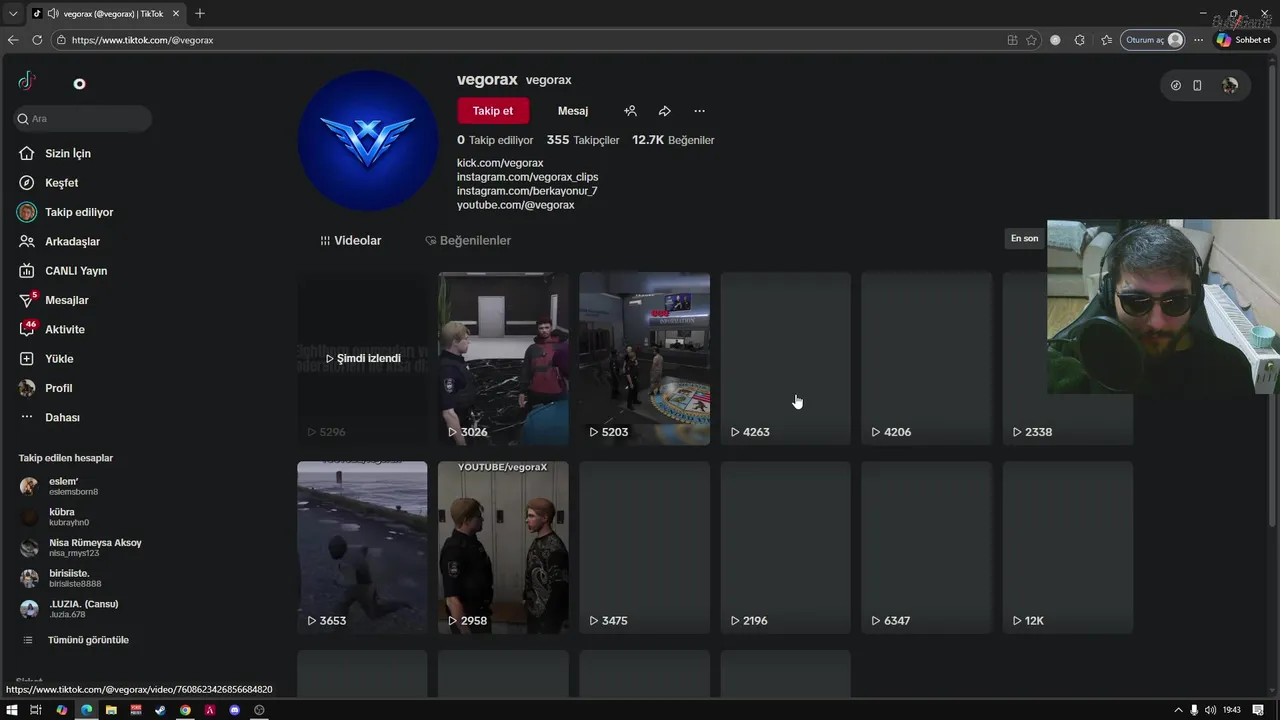The width and height of the screenshot is (1280, 720).
Task: Open the video with 3653 views
Action: 362,547
